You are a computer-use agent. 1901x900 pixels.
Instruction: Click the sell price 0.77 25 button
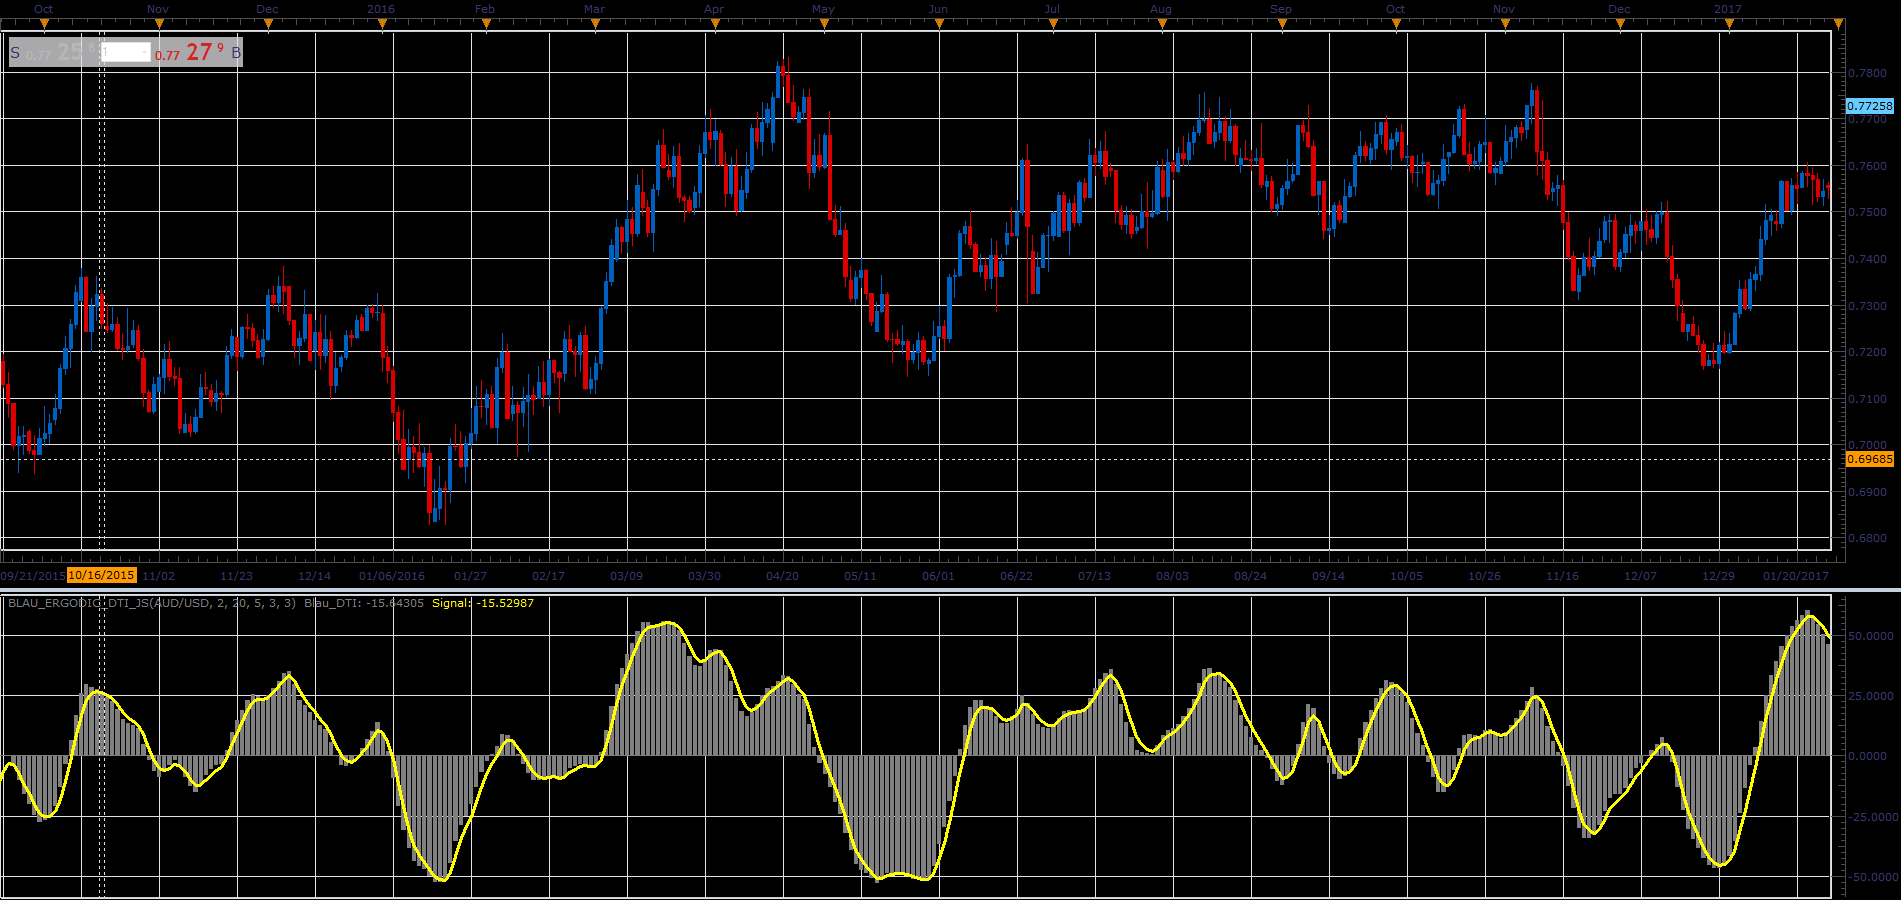[x=55, y=53]
